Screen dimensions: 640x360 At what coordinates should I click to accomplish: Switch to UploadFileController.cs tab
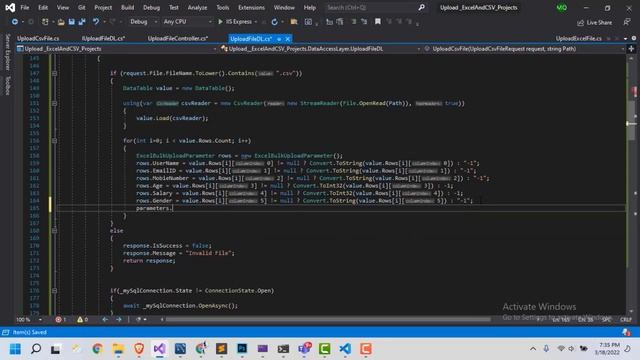click(178, 38)
